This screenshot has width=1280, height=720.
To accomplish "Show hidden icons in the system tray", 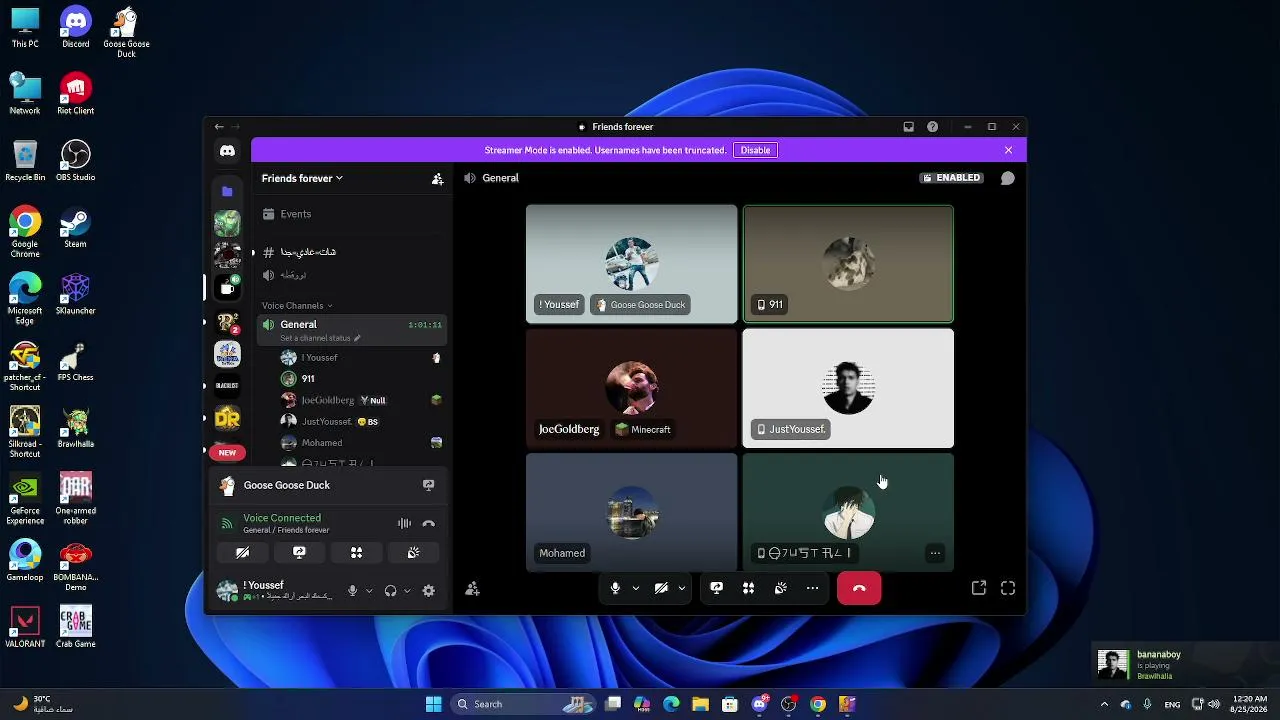I will (1104, 704).
